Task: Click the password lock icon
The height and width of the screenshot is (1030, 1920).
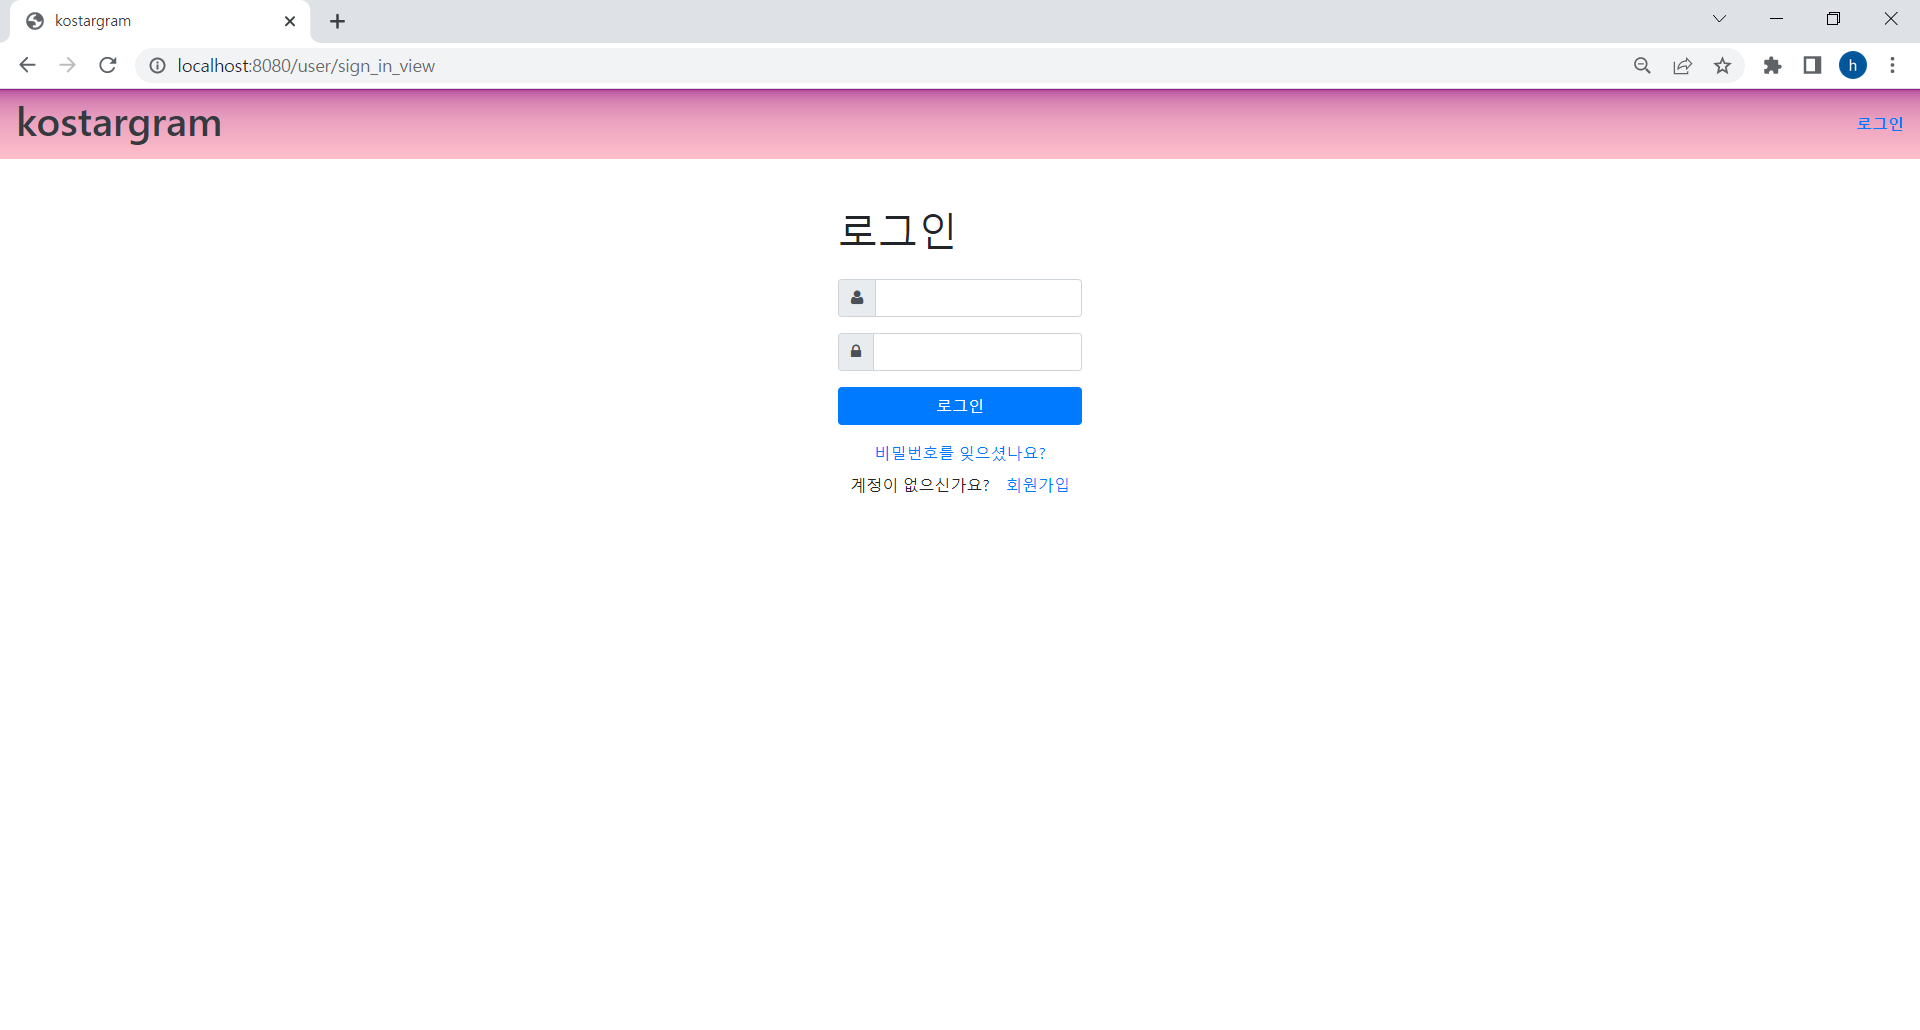Action: (856, 351)
